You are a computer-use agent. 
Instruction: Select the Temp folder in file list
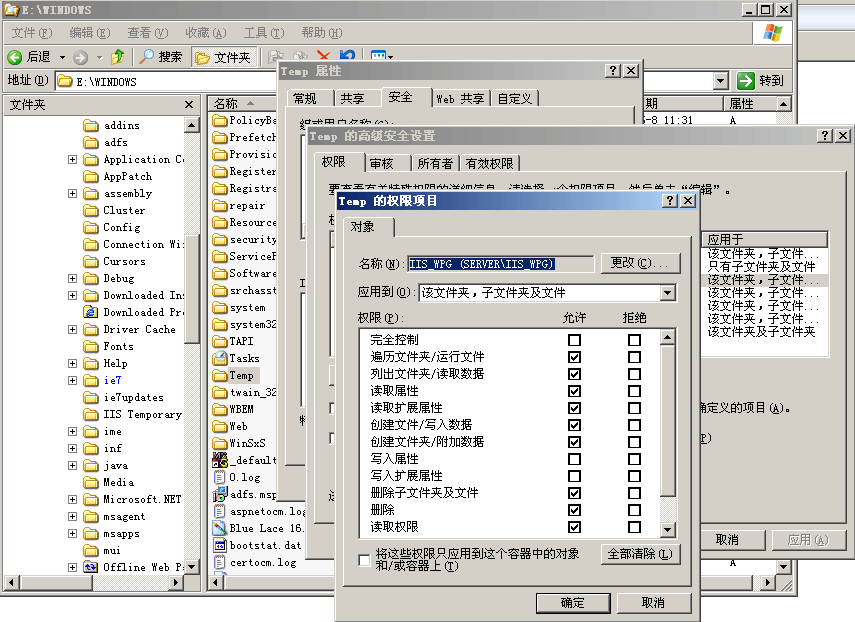(236, 375)
